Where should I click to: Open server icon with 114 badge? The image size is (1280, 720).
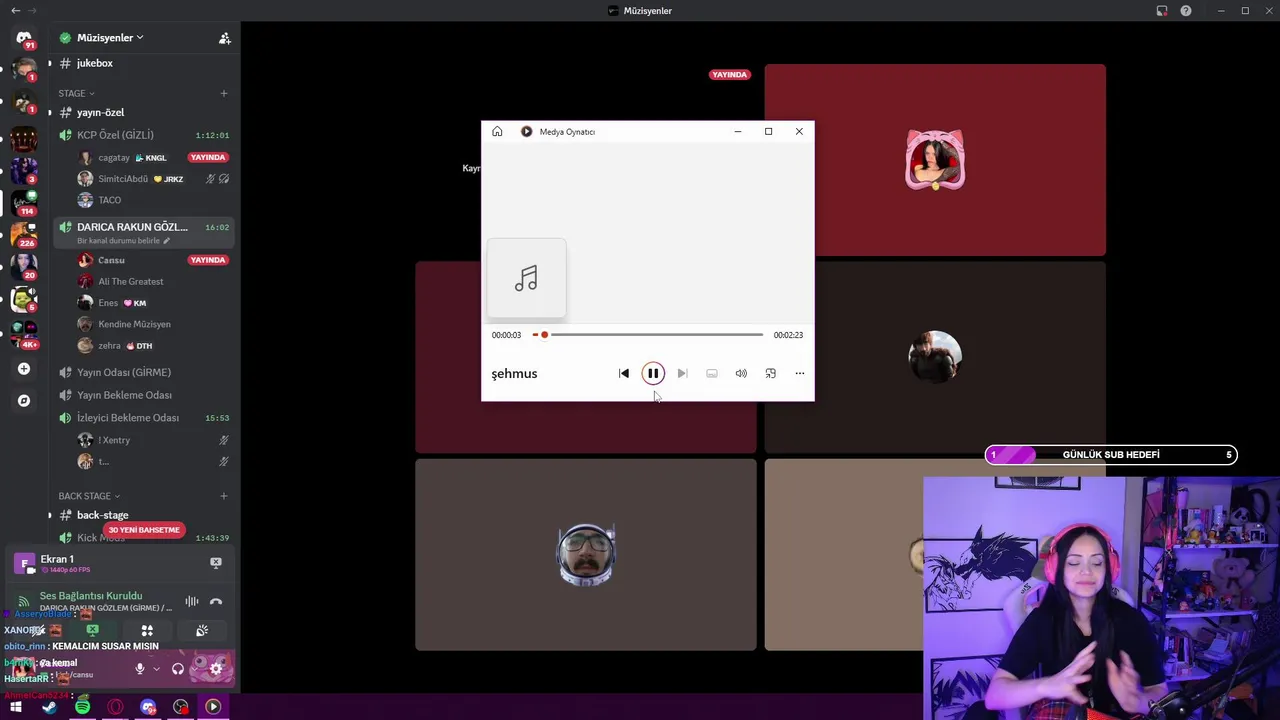24,203
